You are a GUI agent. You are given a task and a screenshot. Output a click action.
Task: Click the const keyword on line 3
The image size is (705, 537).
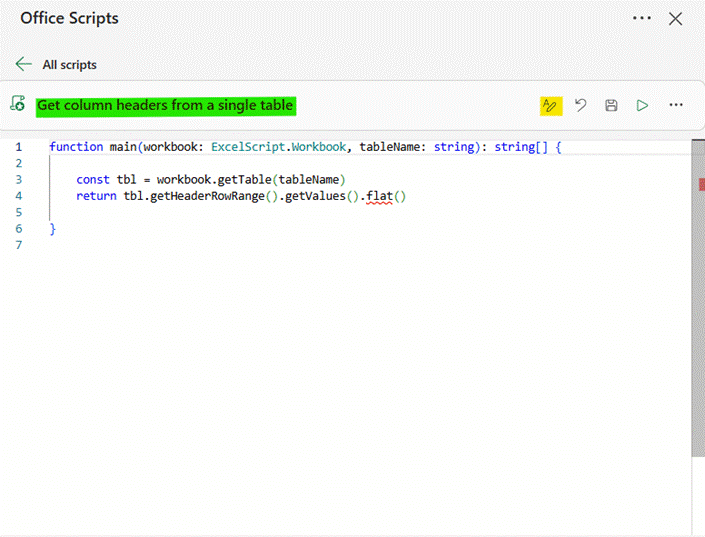click(x=93, y=180)
